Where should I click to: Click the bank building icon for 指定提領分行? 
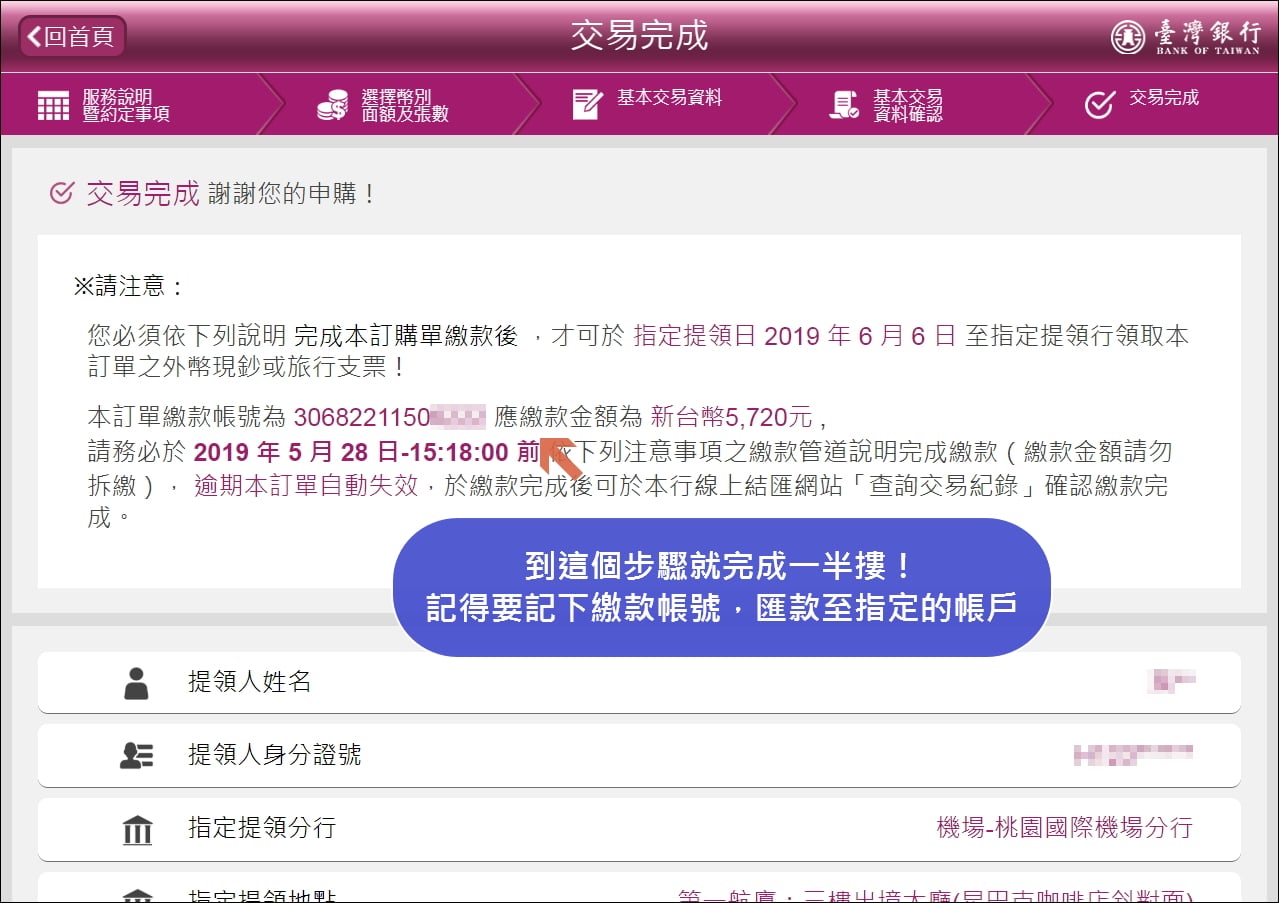137,829
